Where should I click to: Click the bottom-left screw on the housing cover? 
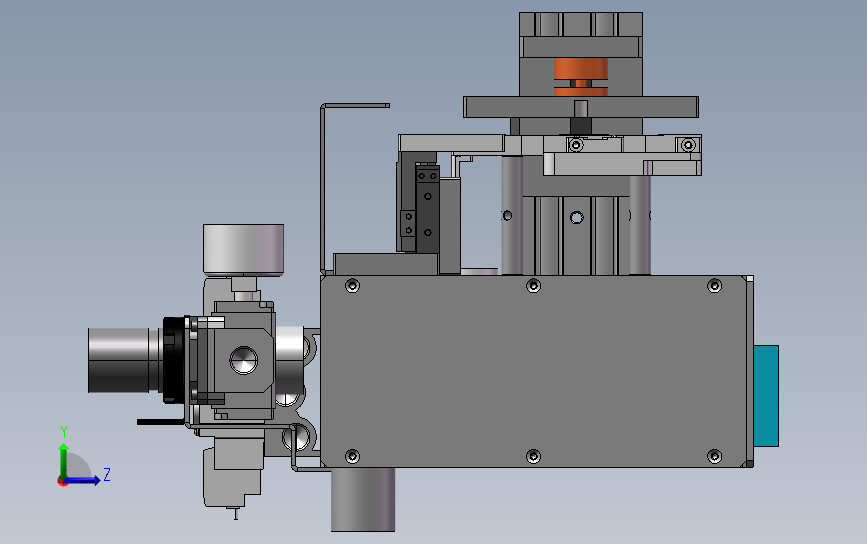(x=352, y=457)
